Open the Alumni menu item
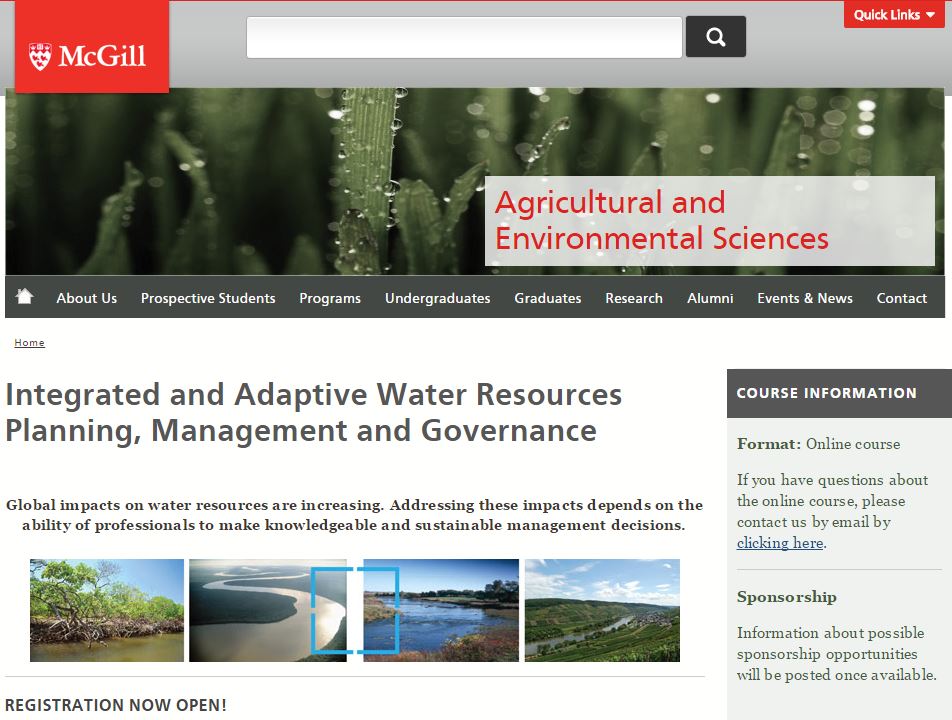The width and height of the screenshot is (952, 720). pos(710,298)
